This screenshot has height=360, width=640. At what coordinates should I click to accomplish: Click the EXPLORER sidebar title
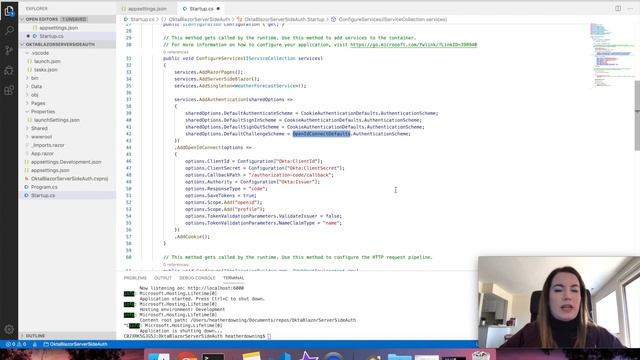click(x=36, y=9)
